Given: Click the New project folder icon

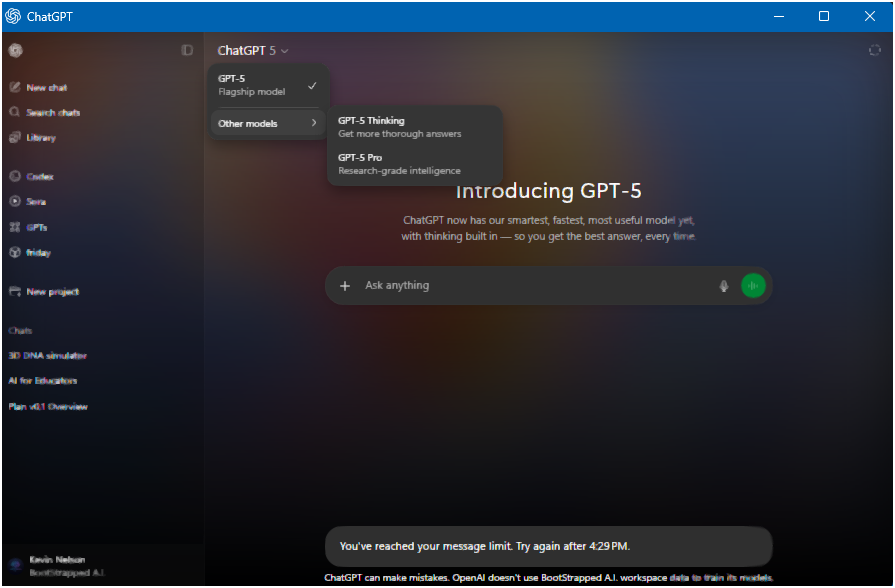Looking at the screenshot, I should point(15,292).
